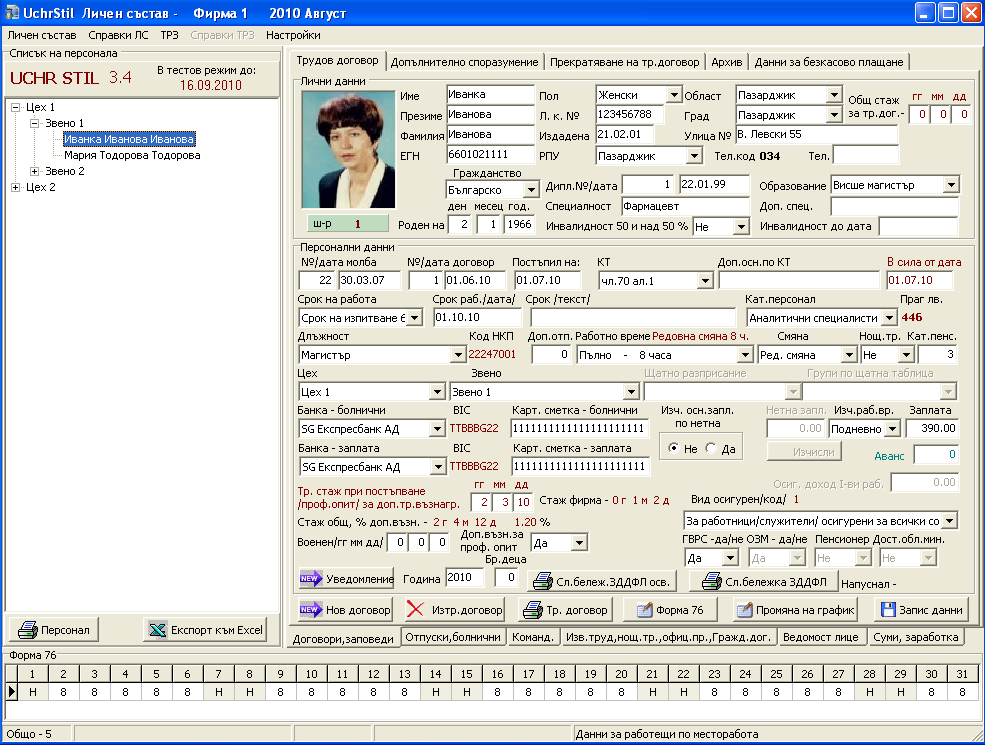The height and width of the screenshot is (748, 985).
Task: Open the Длъжност dropdown
Action: [x=457, y=354]
